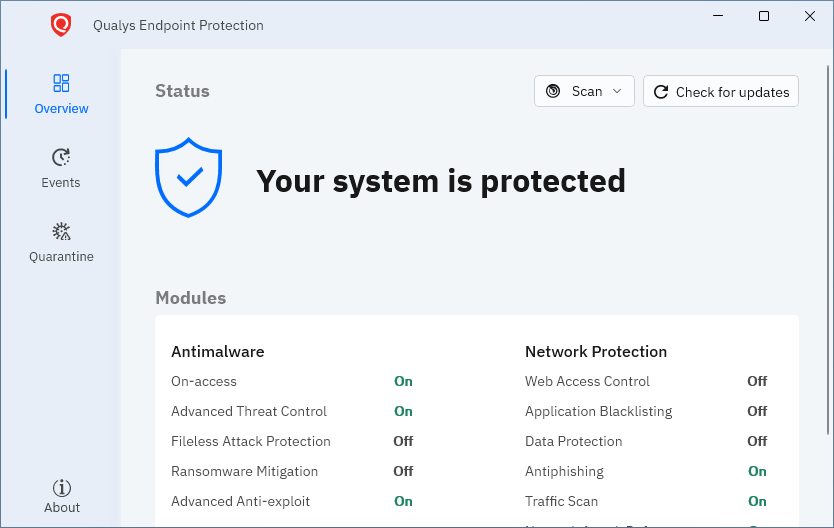Click the On status for Advanced Threat Control

[403, 411]
